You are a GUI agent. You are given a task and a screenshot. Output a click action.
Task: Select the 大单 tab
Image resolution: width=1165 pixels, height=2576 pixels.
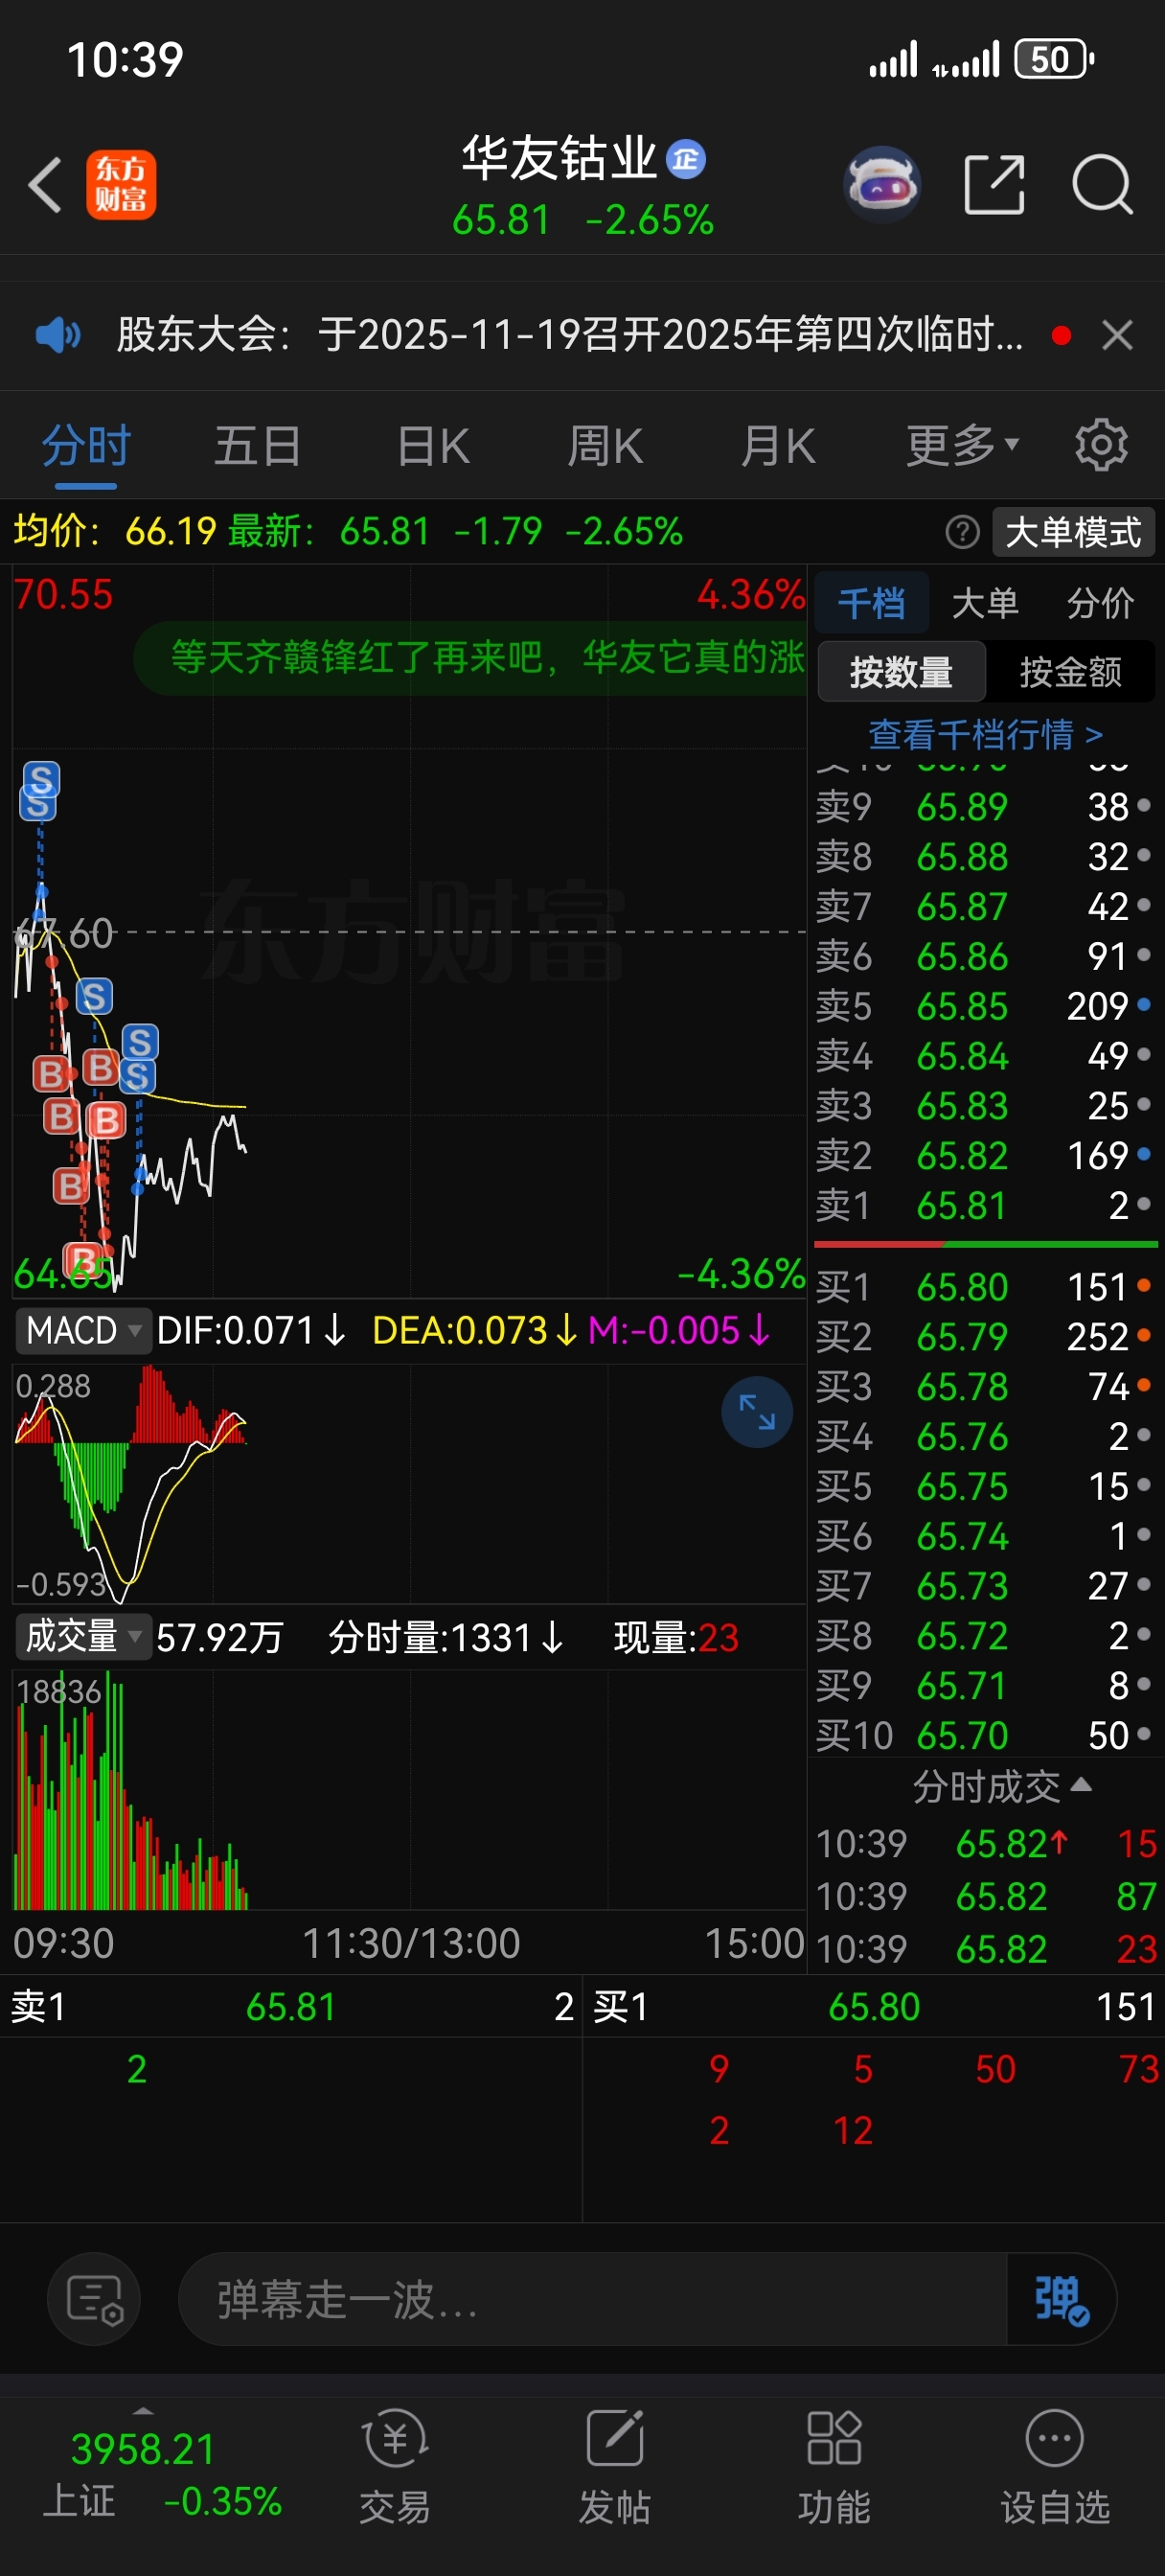click(985, 603)
